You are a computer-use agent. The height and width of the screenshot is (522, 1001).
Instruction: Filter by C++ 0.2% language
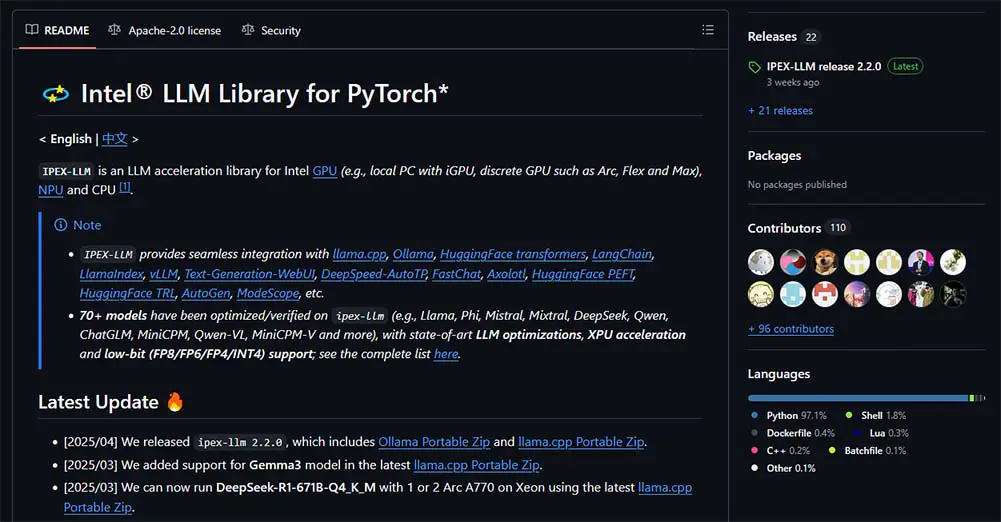pos(781,451)
